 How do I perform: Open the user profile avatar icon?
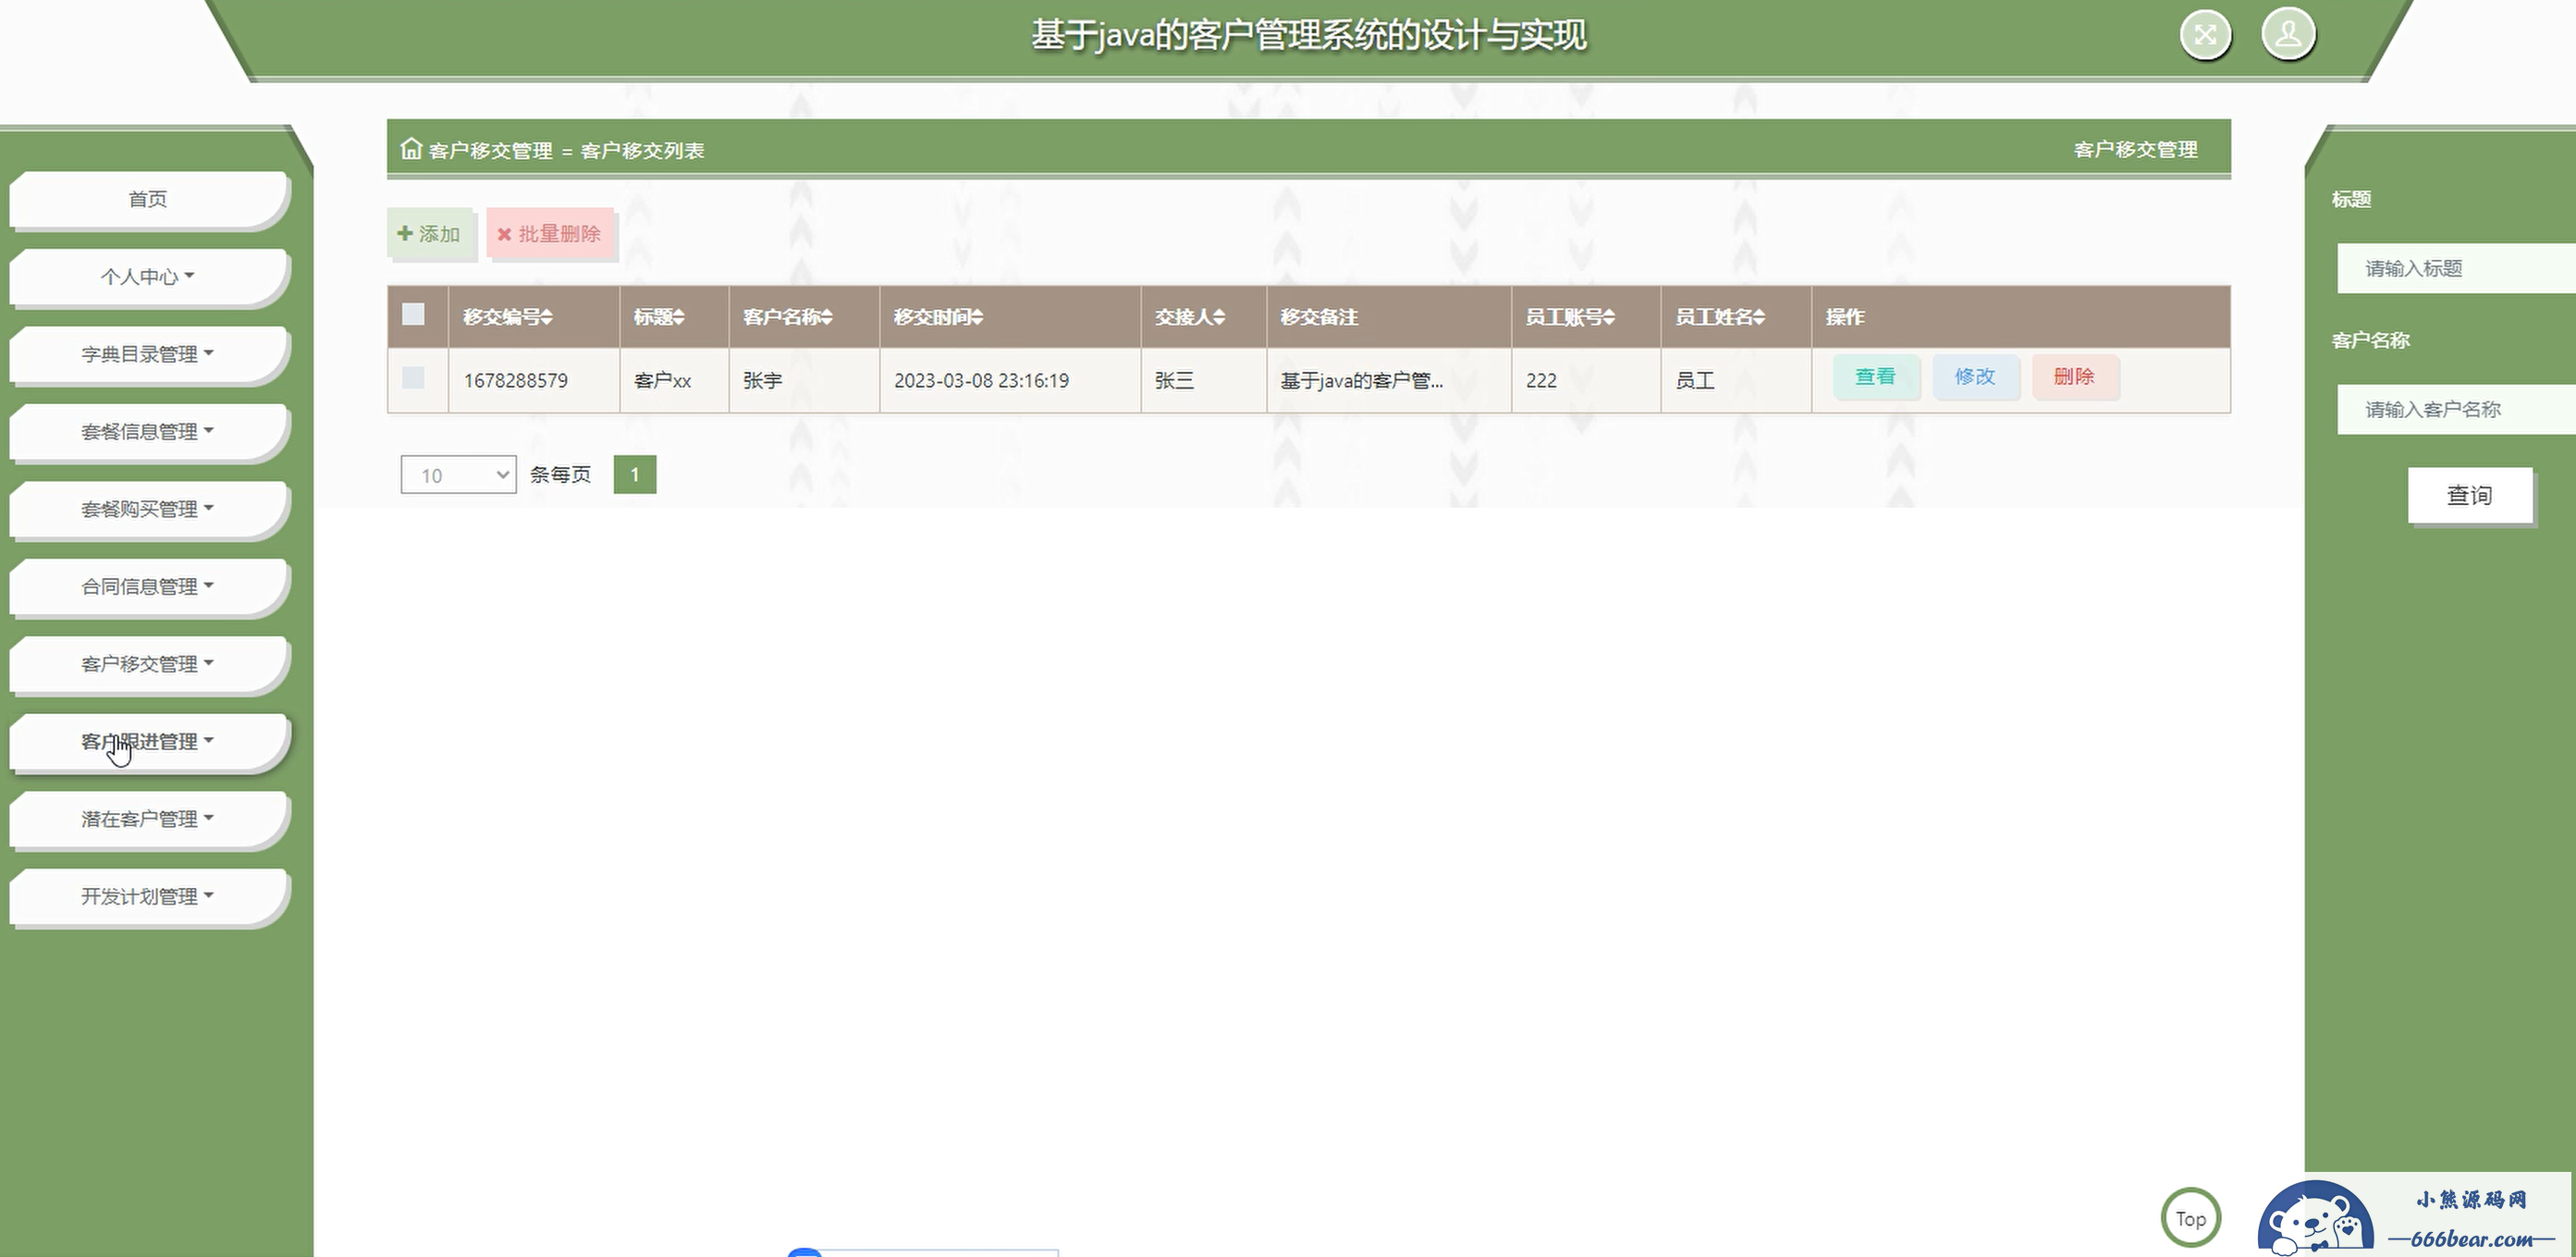(2288, 34)
